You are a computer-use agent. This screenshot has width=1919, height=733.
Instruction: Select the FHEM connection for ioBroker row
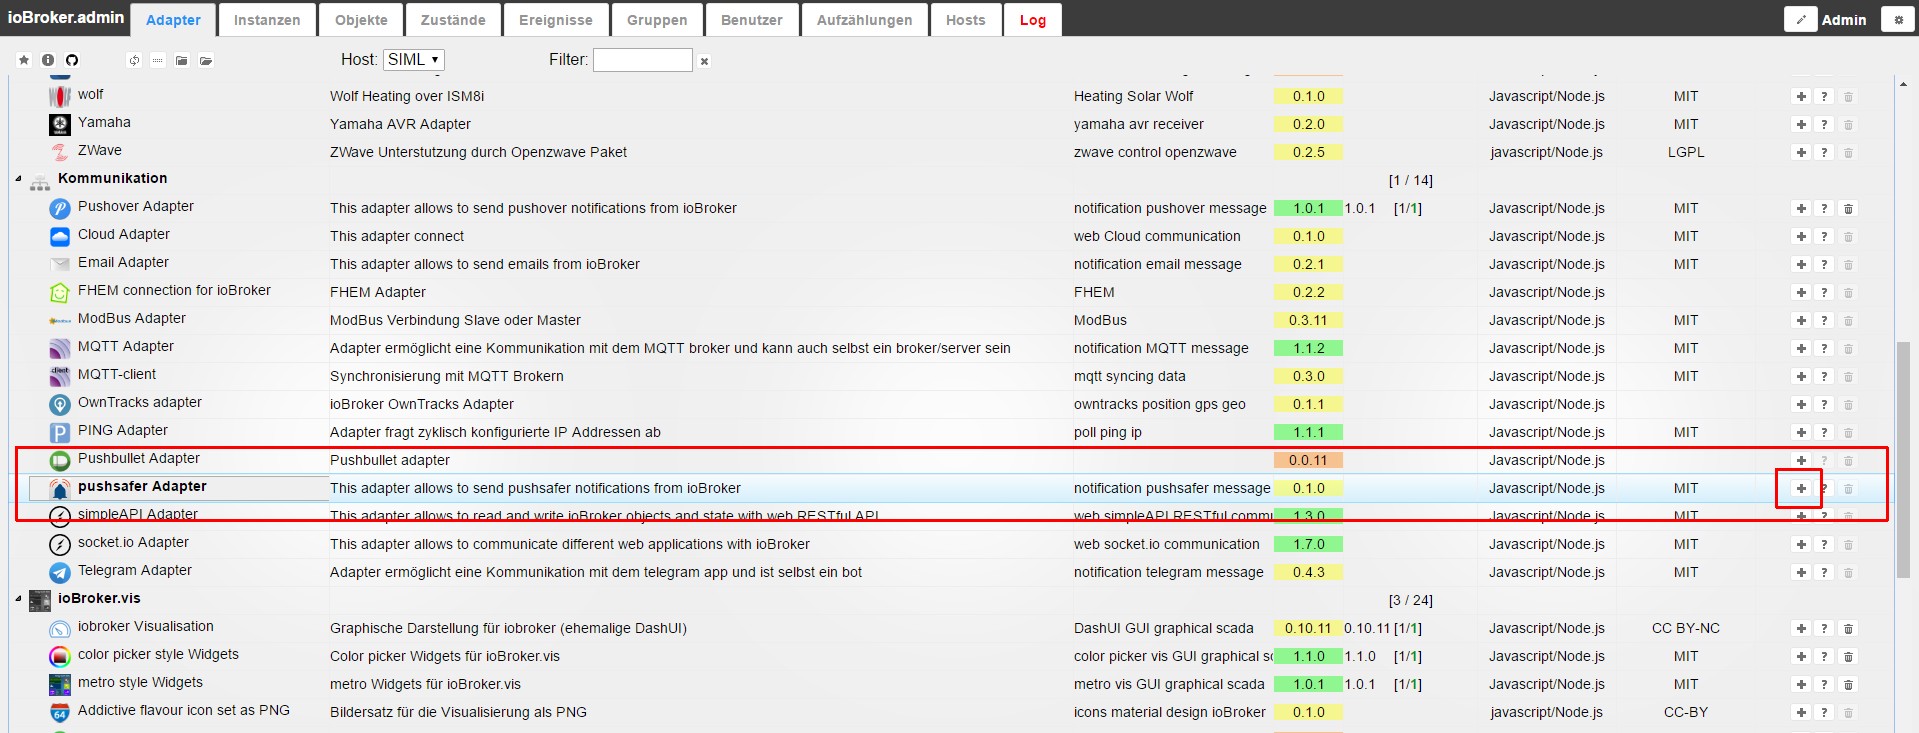click(x=950, y=292)
